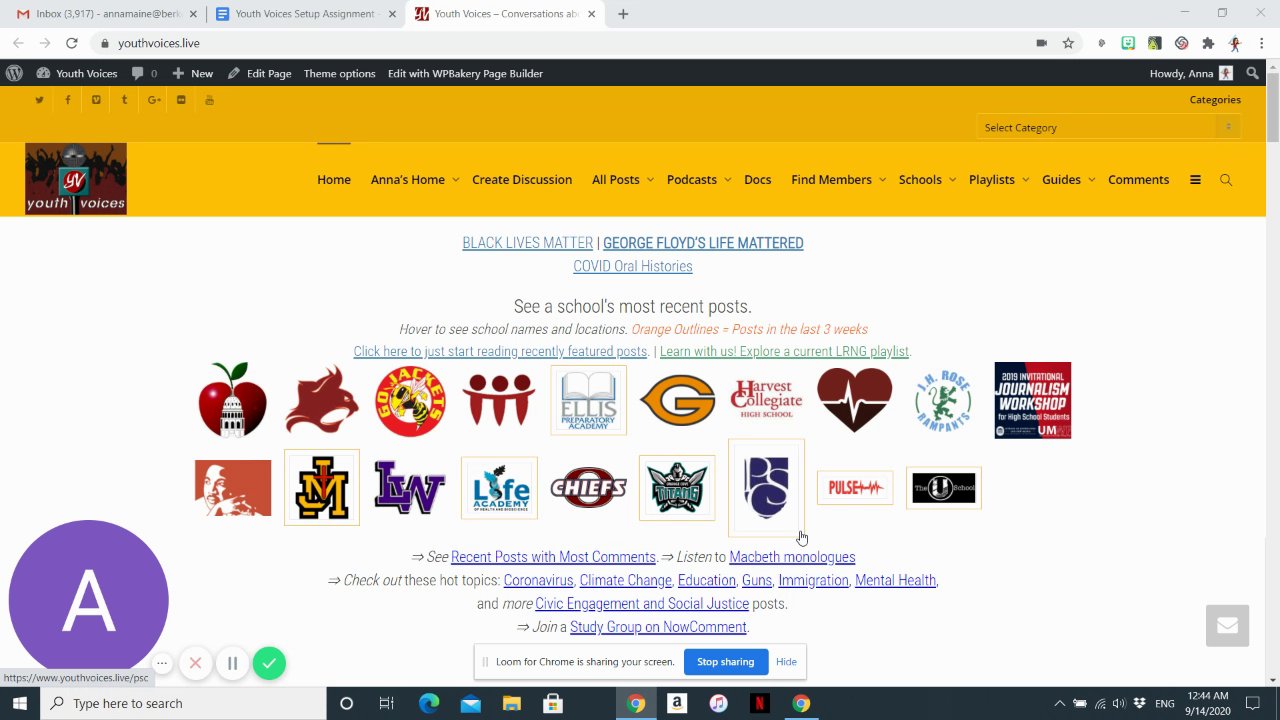Viewport: 1280px width, 720px height.
Task: Open the Flickr social link icon
Action: coord(181,100)
